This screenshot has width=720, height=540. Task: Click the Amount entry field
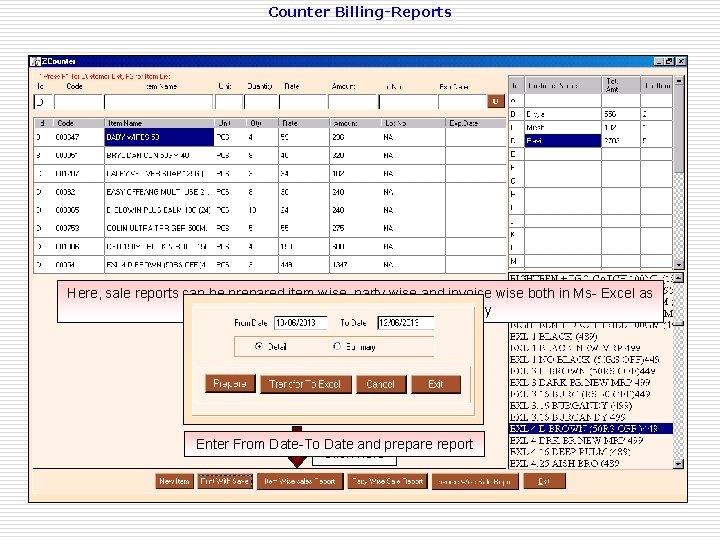pyautogui.click(x=353, y=102)
